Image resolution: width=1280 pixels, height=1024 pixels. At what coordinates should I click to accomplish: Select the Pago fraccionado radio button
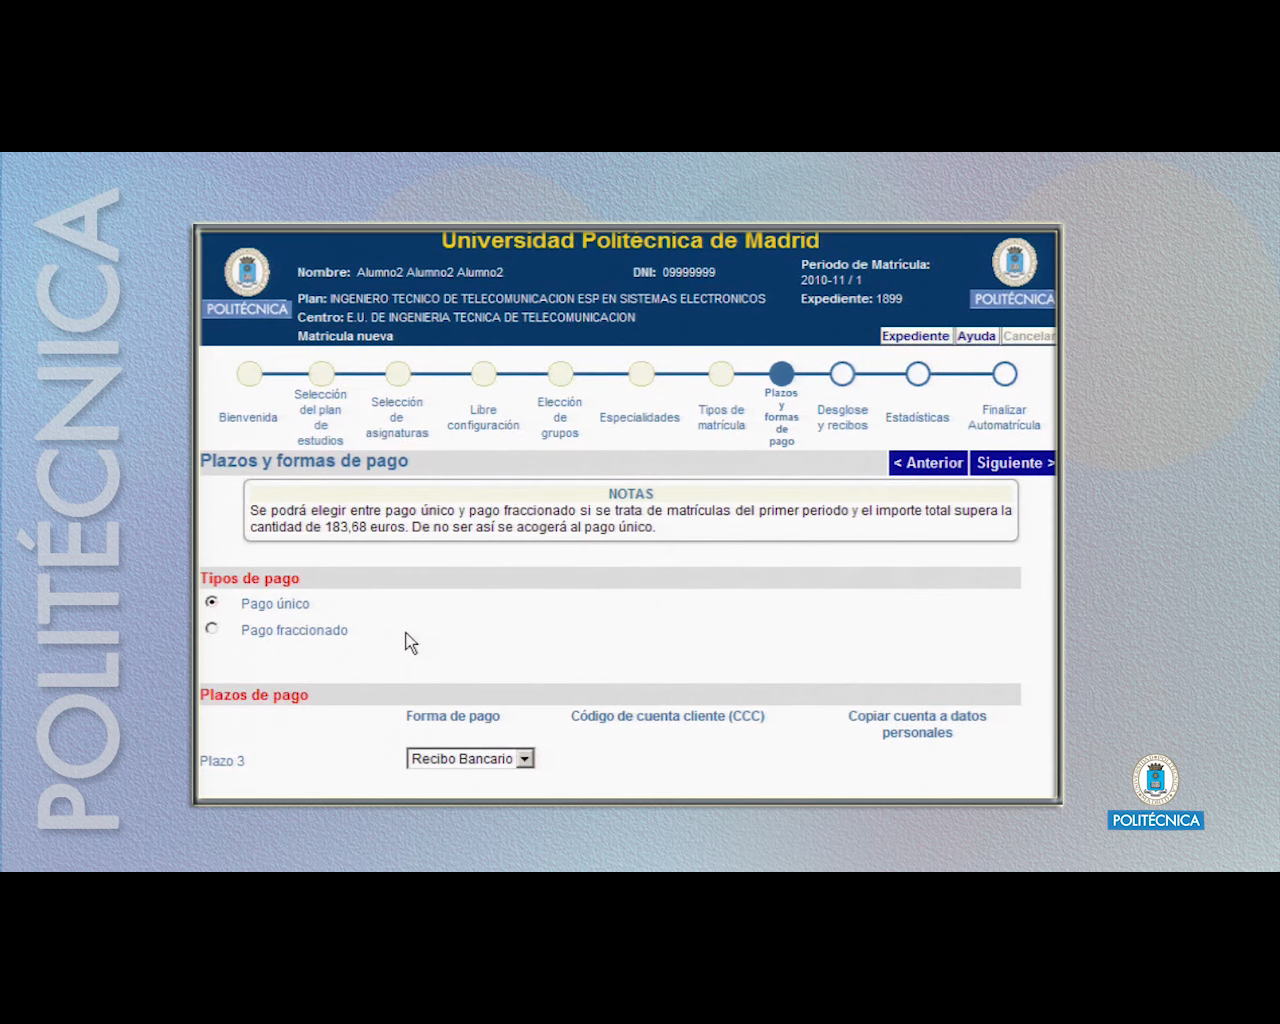[211, 628]
